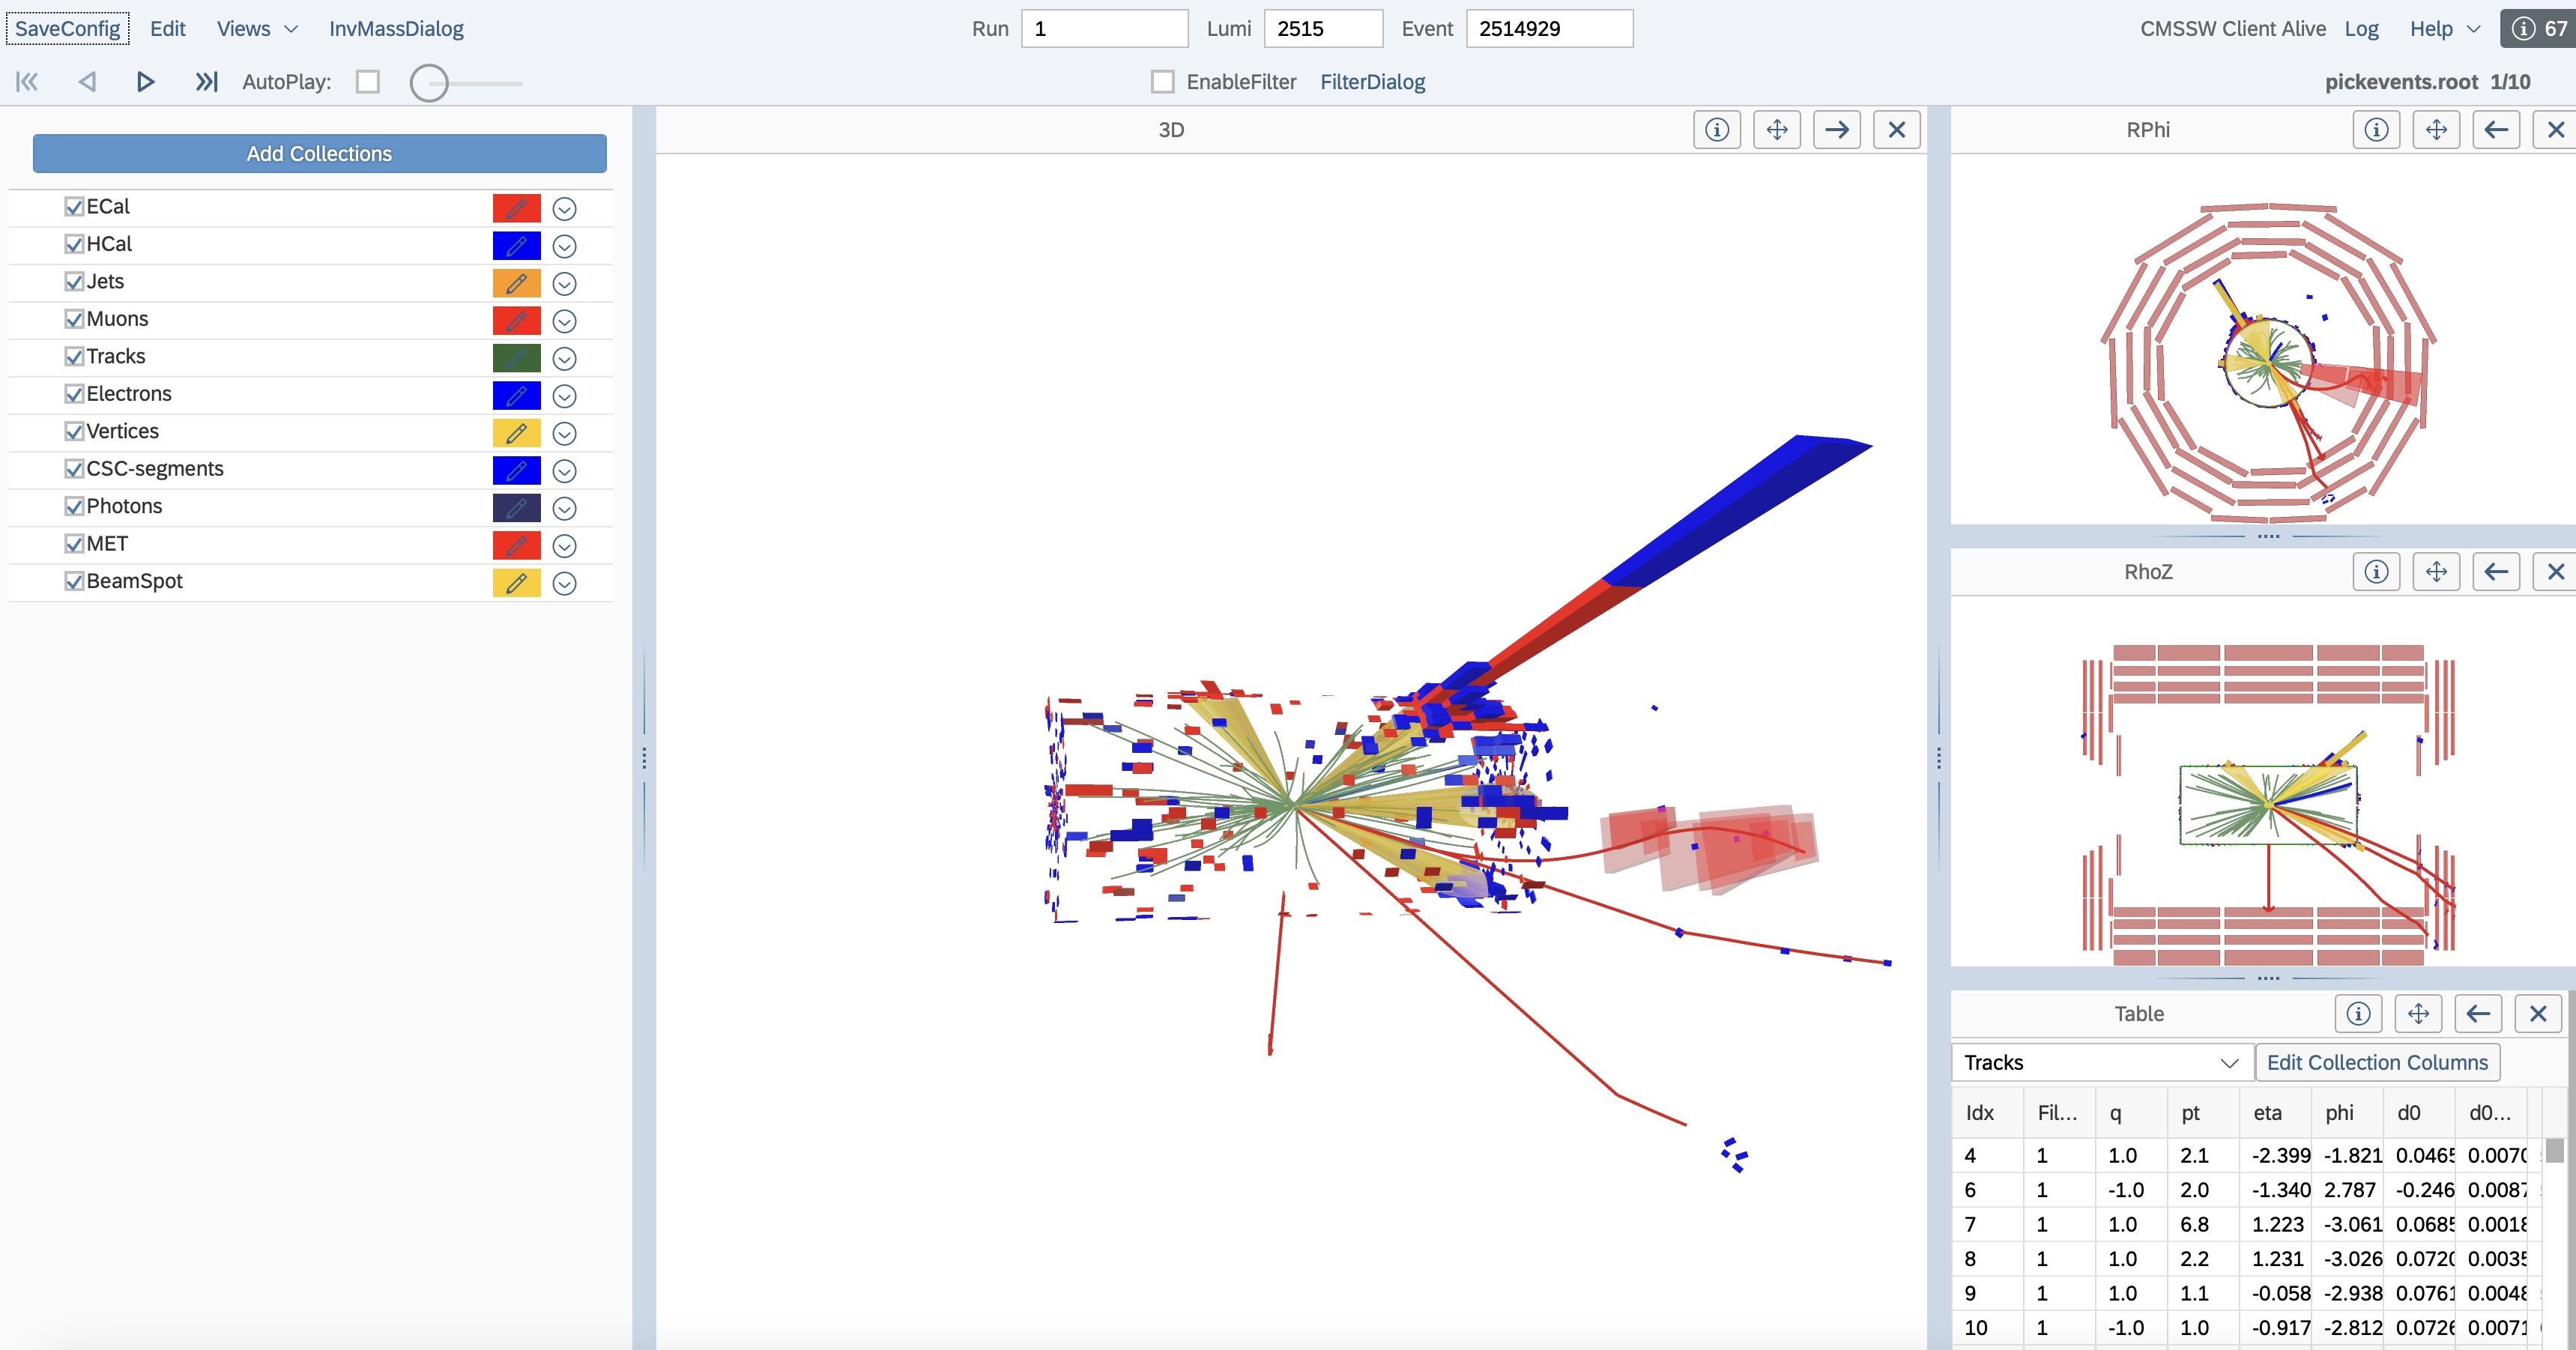Click the 3D view right-arrow swap icon
2576x1350 pixels.
tap(1837, 130)
